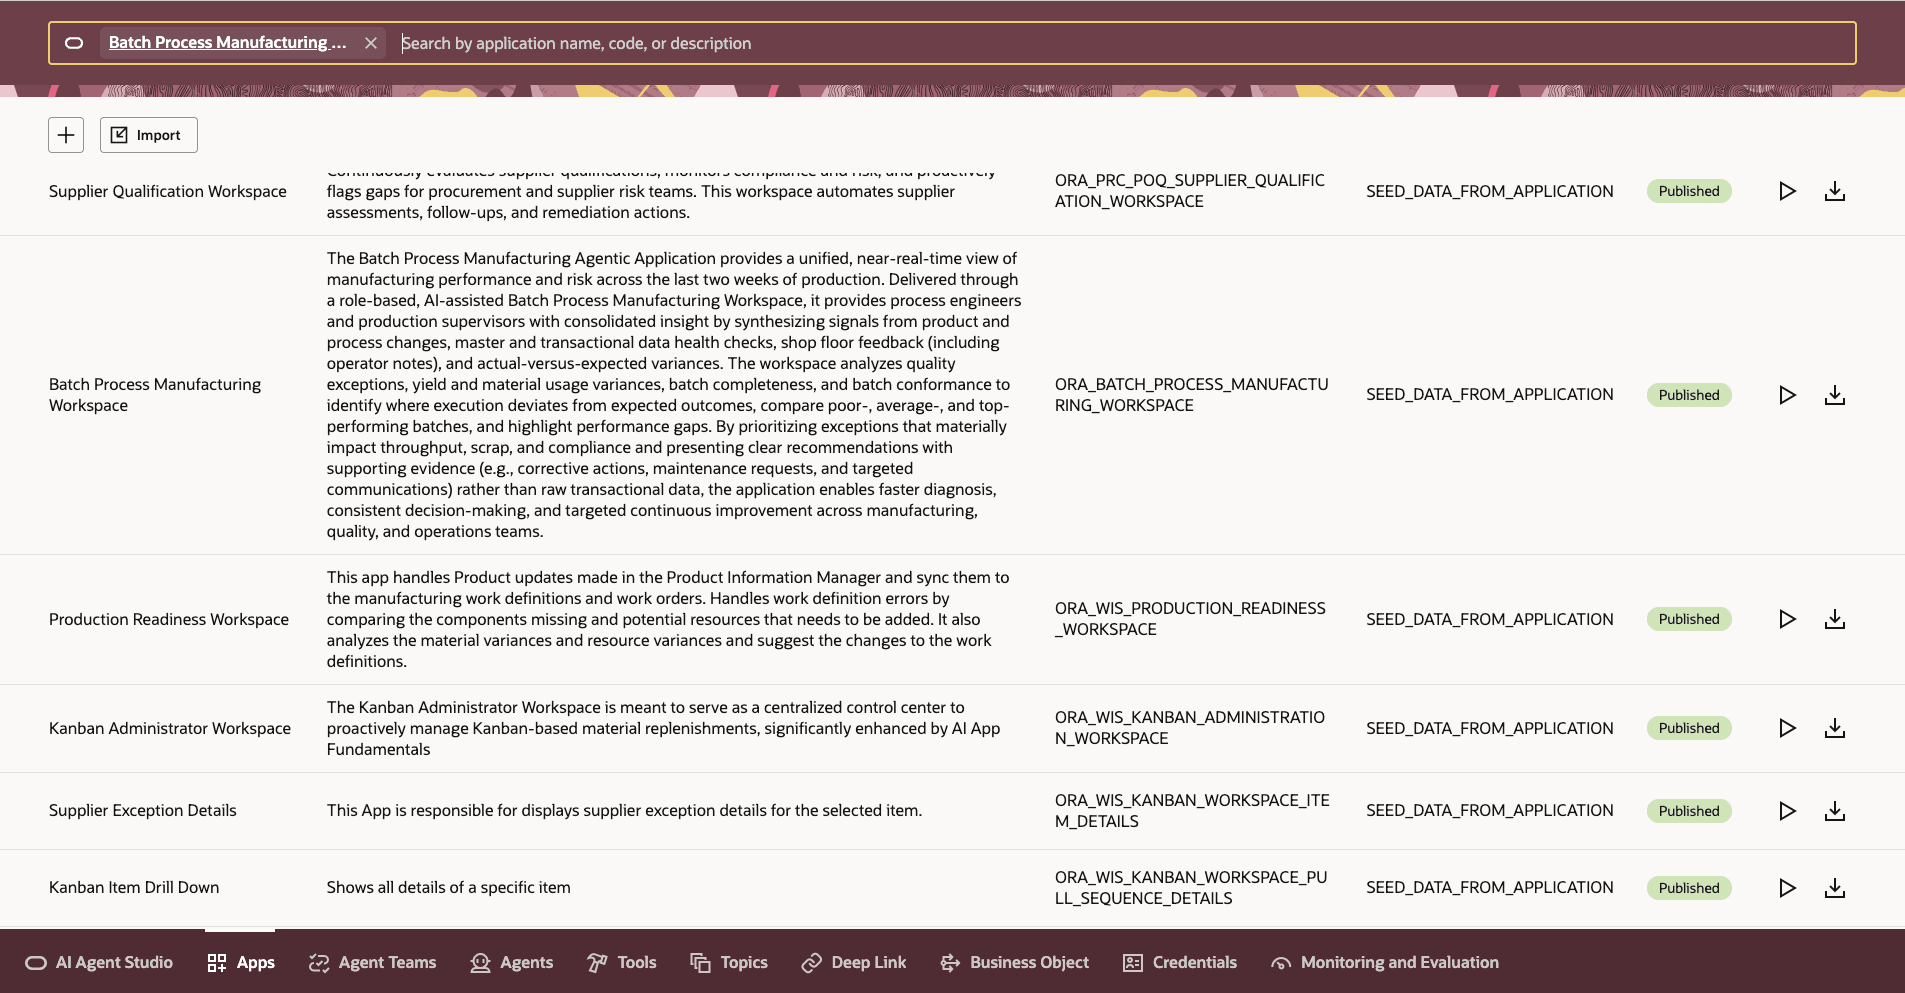This screenshot has width=1905, height=993.
Task: Click the Production Readiness Workspace description
Action: (668, 619)
